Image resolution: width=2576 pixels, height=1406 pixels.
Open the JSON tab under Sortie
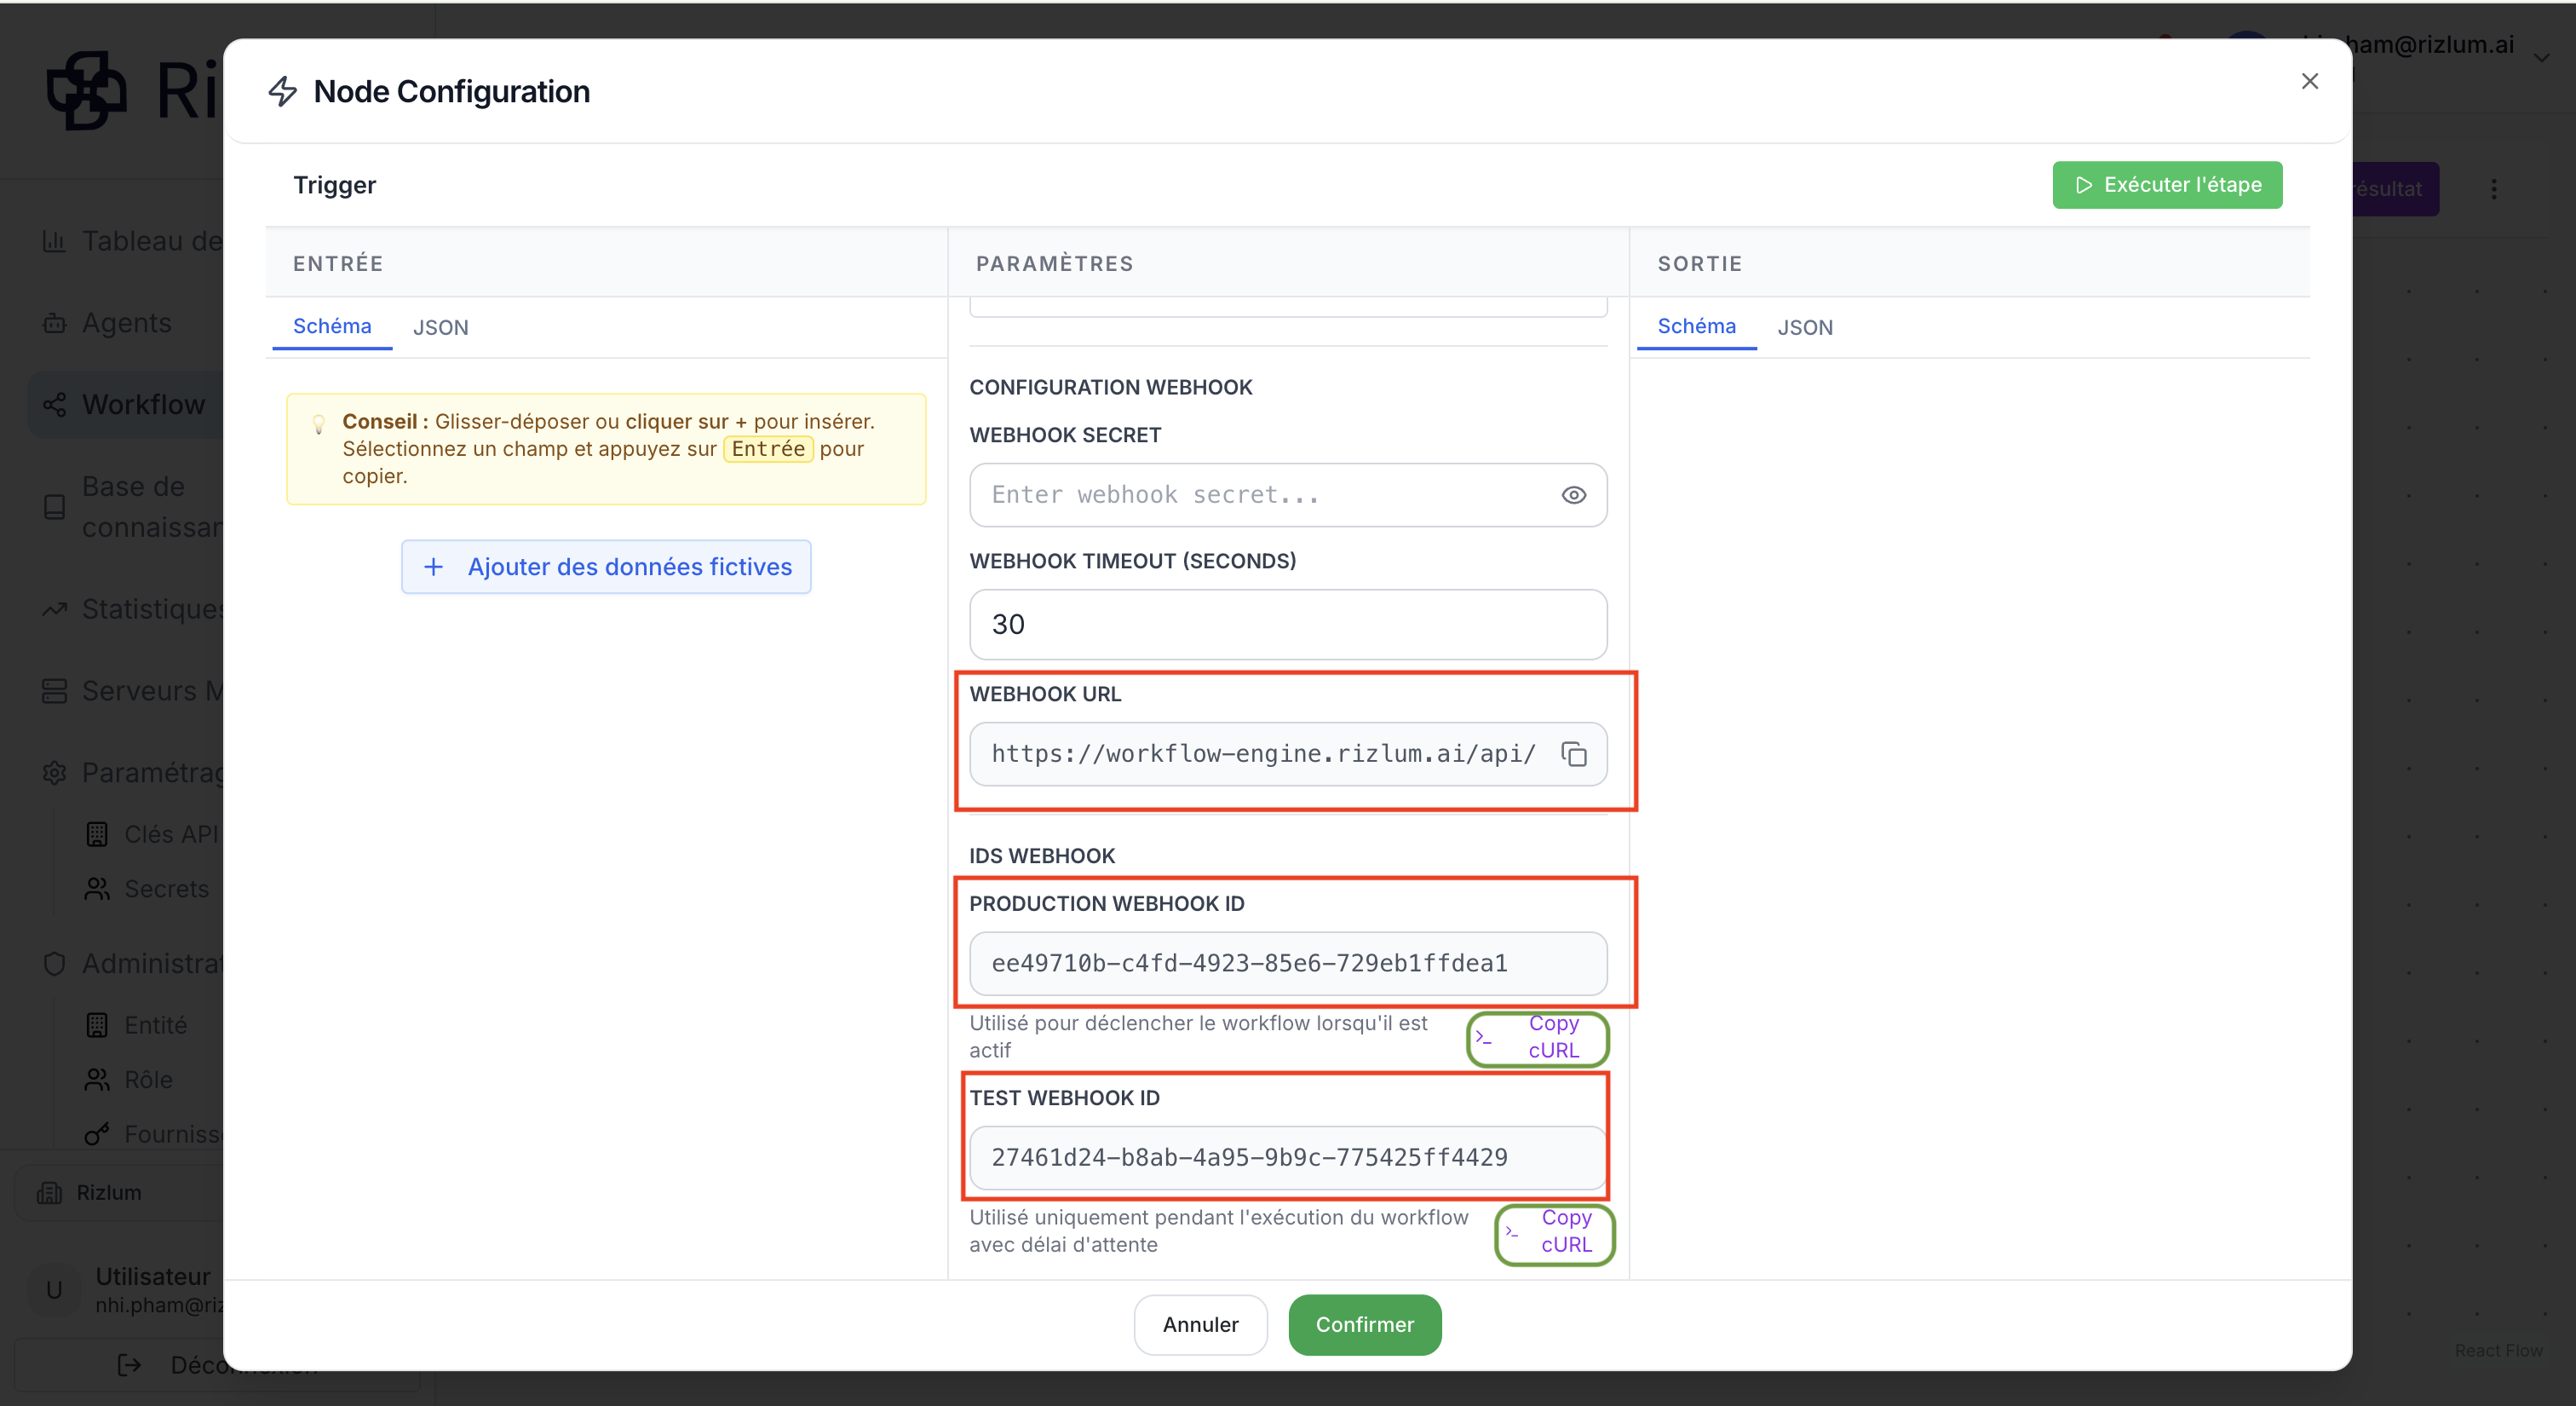1805,327
